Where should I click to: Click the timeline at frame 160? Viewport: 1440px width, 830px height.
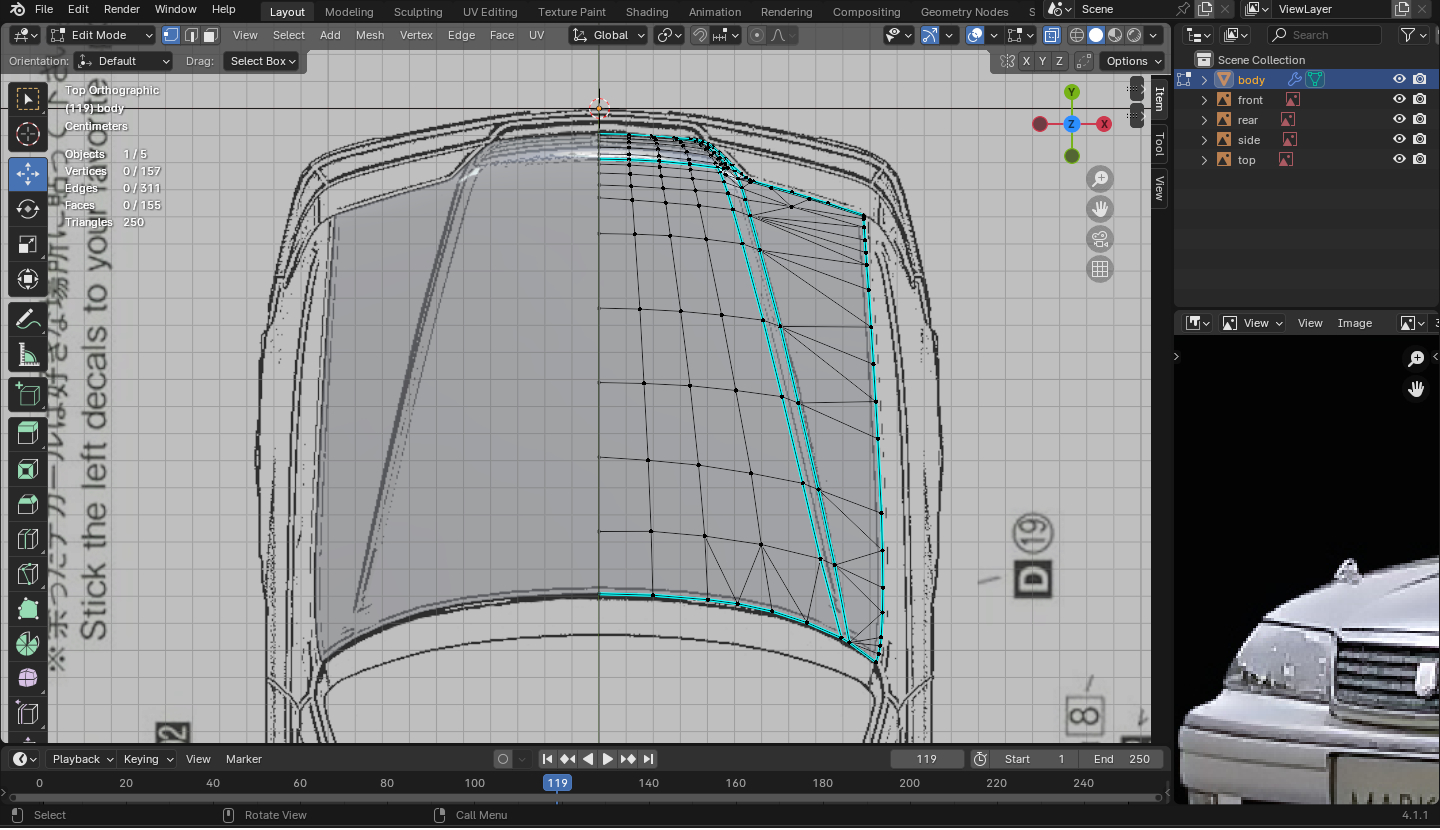click(735, 783)
